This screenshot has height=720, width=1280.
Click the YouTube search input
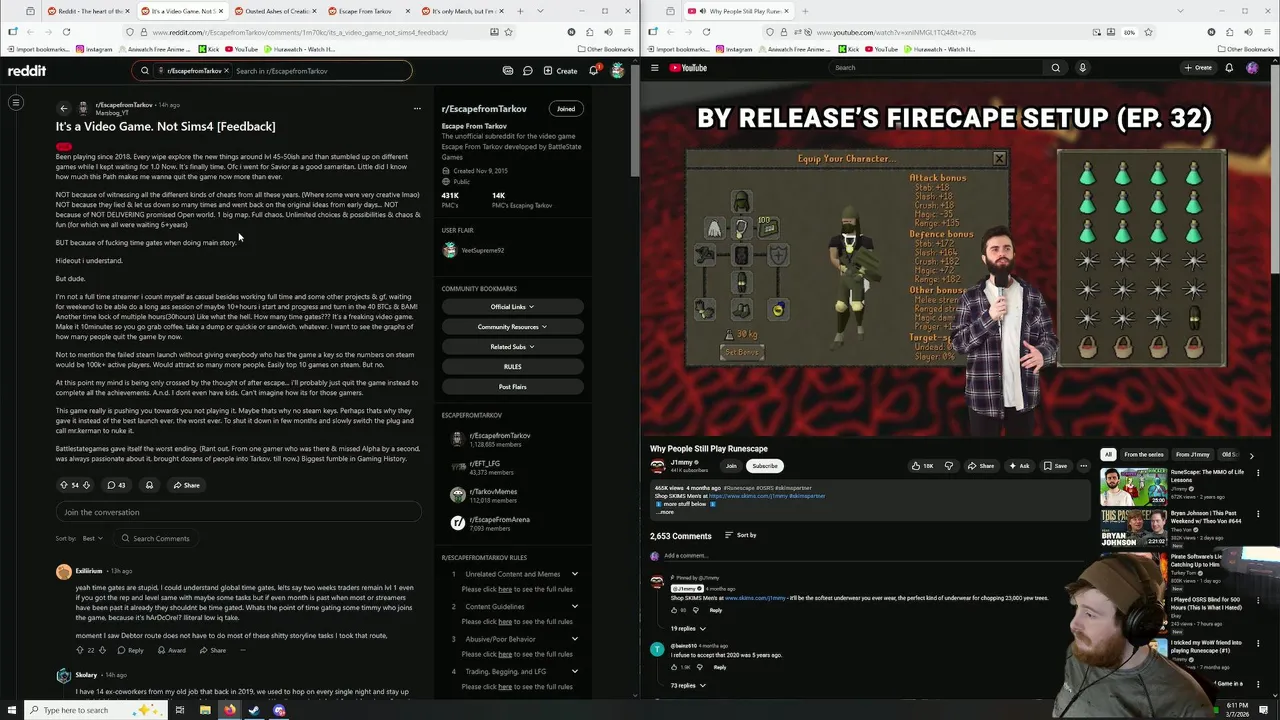pos(935,68)
